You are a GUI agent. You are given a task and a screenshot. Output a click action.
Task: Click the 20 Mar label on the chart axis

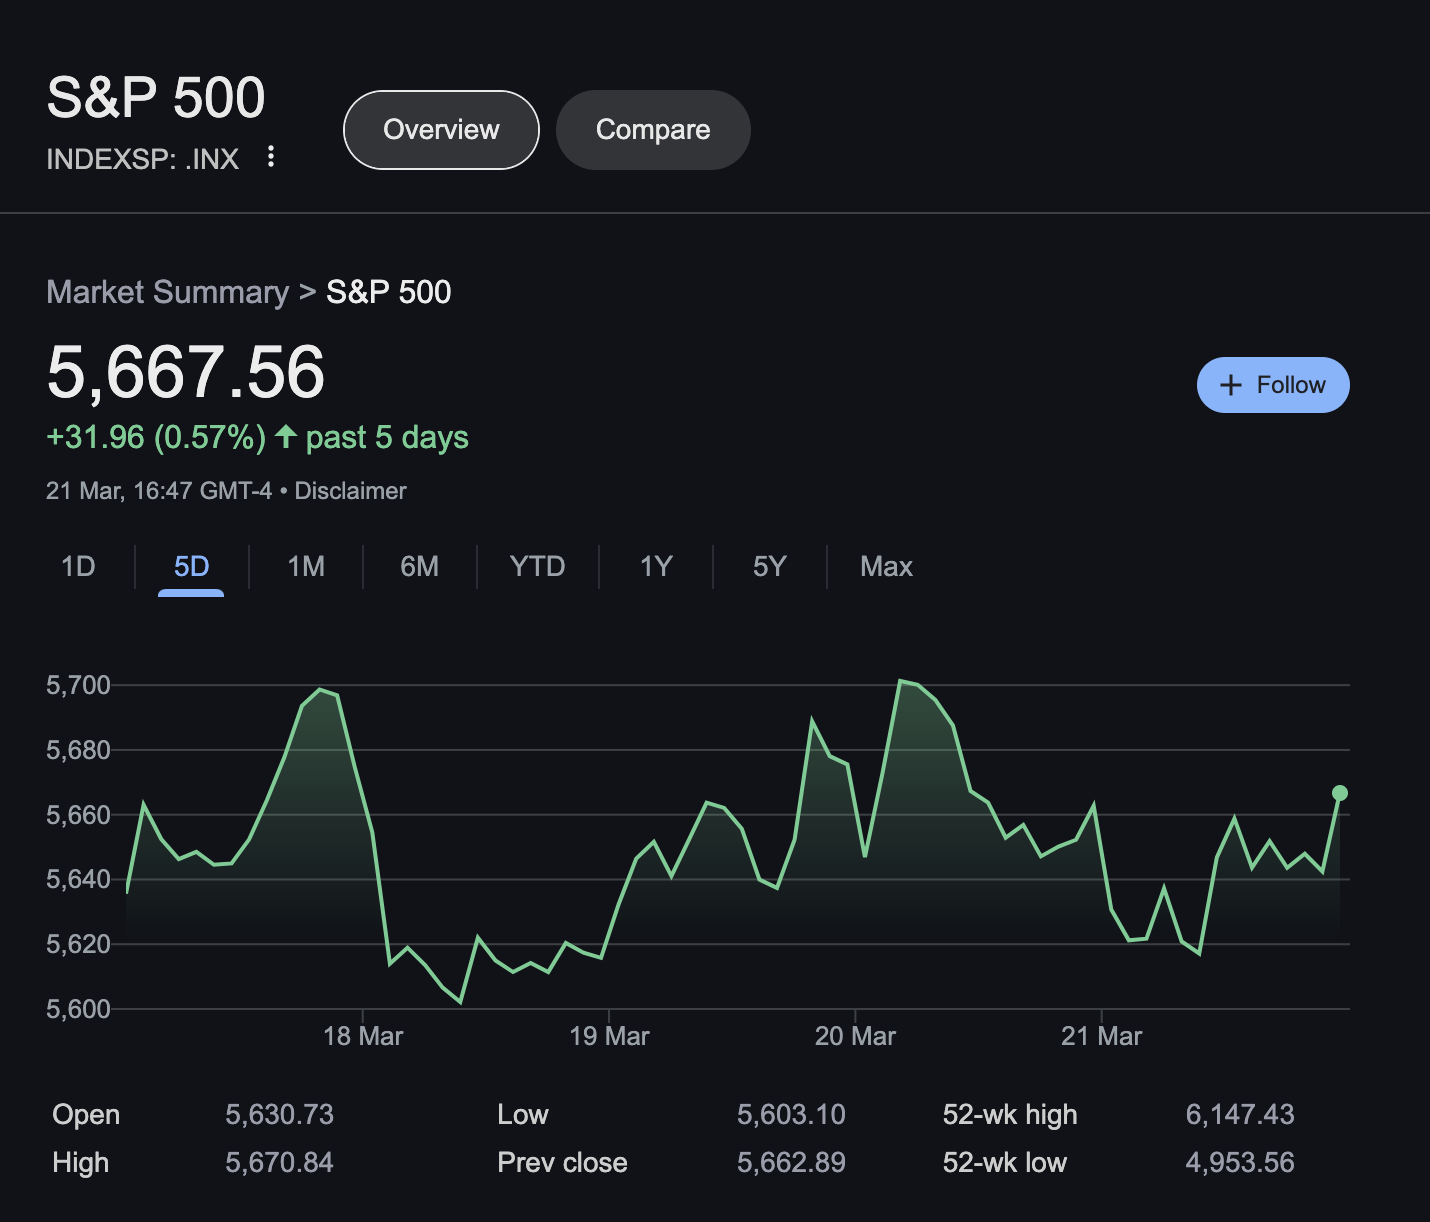[856, 1036]
